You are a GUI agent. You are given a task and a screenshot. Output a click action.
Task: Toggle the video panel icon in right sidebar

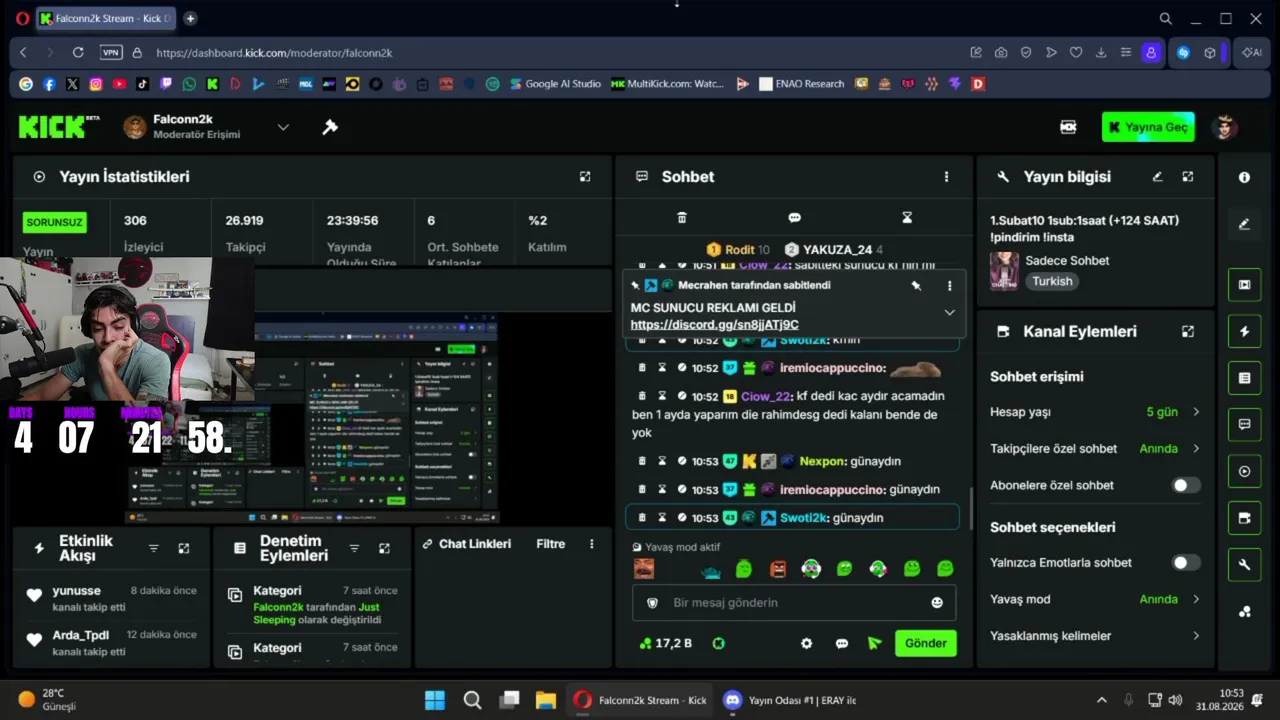(1244, 284)
